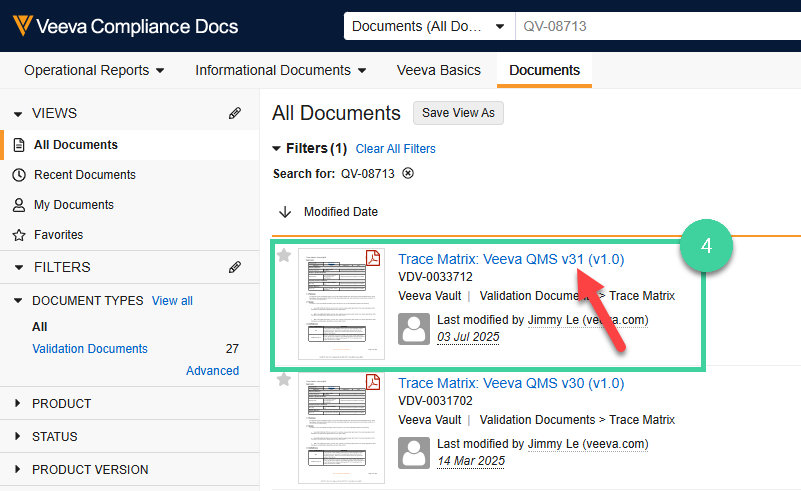
Task: Sort by Modified Date label
Action: 341,212
